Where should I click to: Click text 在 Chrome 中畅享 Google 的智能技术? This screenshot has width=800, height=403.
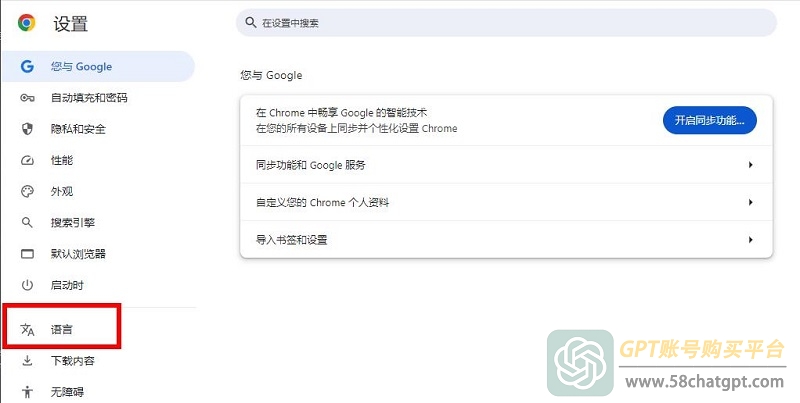click(x=341, y=113)
